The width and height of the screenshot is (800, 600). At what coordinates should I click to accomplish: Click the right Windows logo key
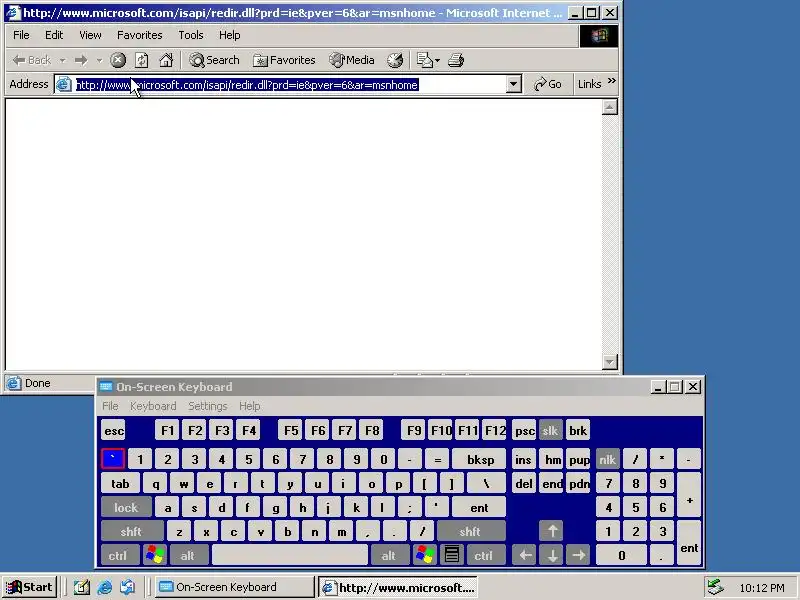click(x=424, y=555)
